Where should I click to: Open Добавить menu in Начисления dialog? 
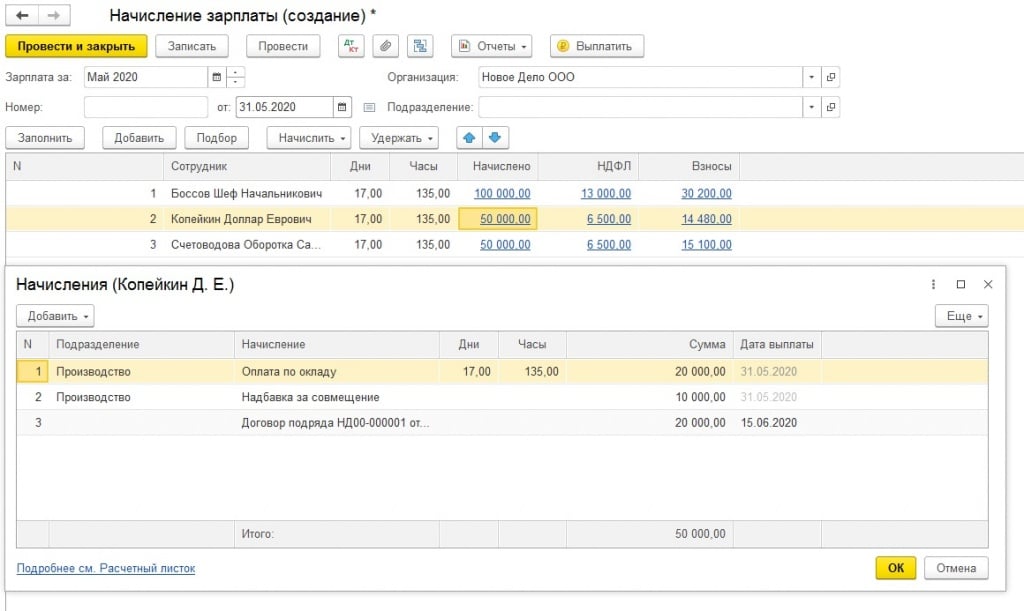tap(55, 316)
